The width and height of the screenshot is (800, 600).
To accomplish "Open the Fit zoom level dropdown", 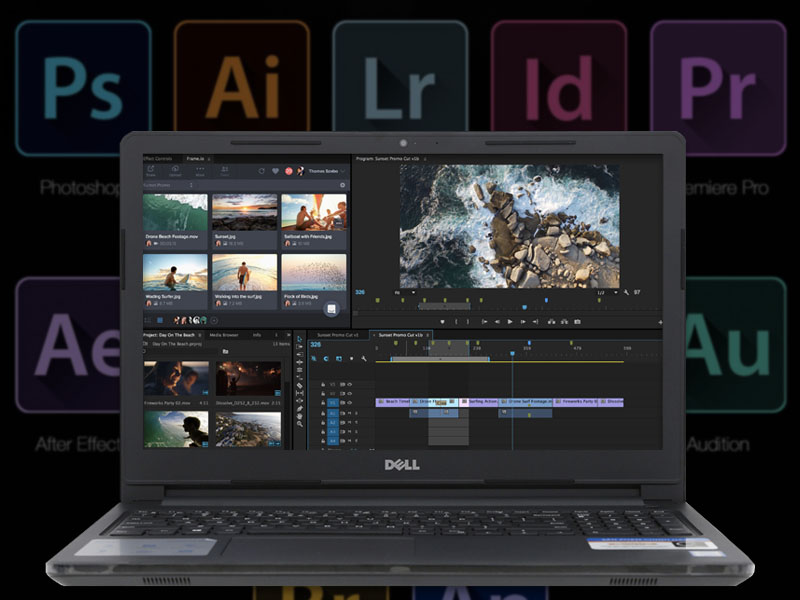I will tap(405, 292).
